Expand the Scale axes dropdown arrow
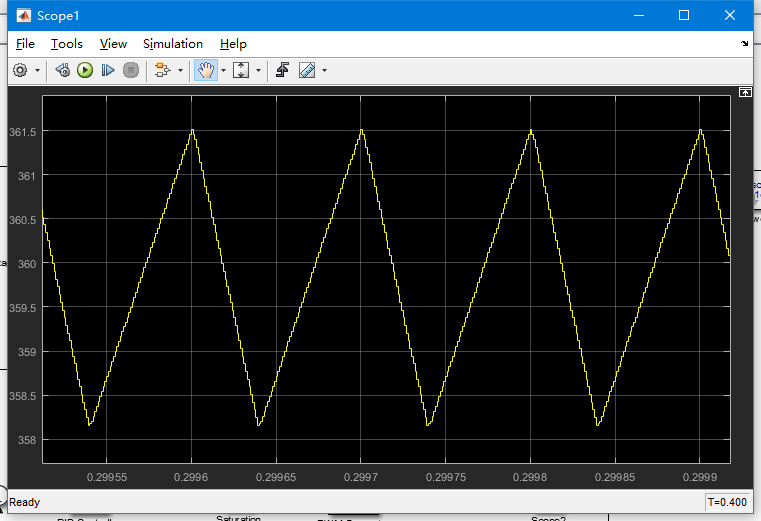Screen dimensions: 761x521 pos(258,71)
